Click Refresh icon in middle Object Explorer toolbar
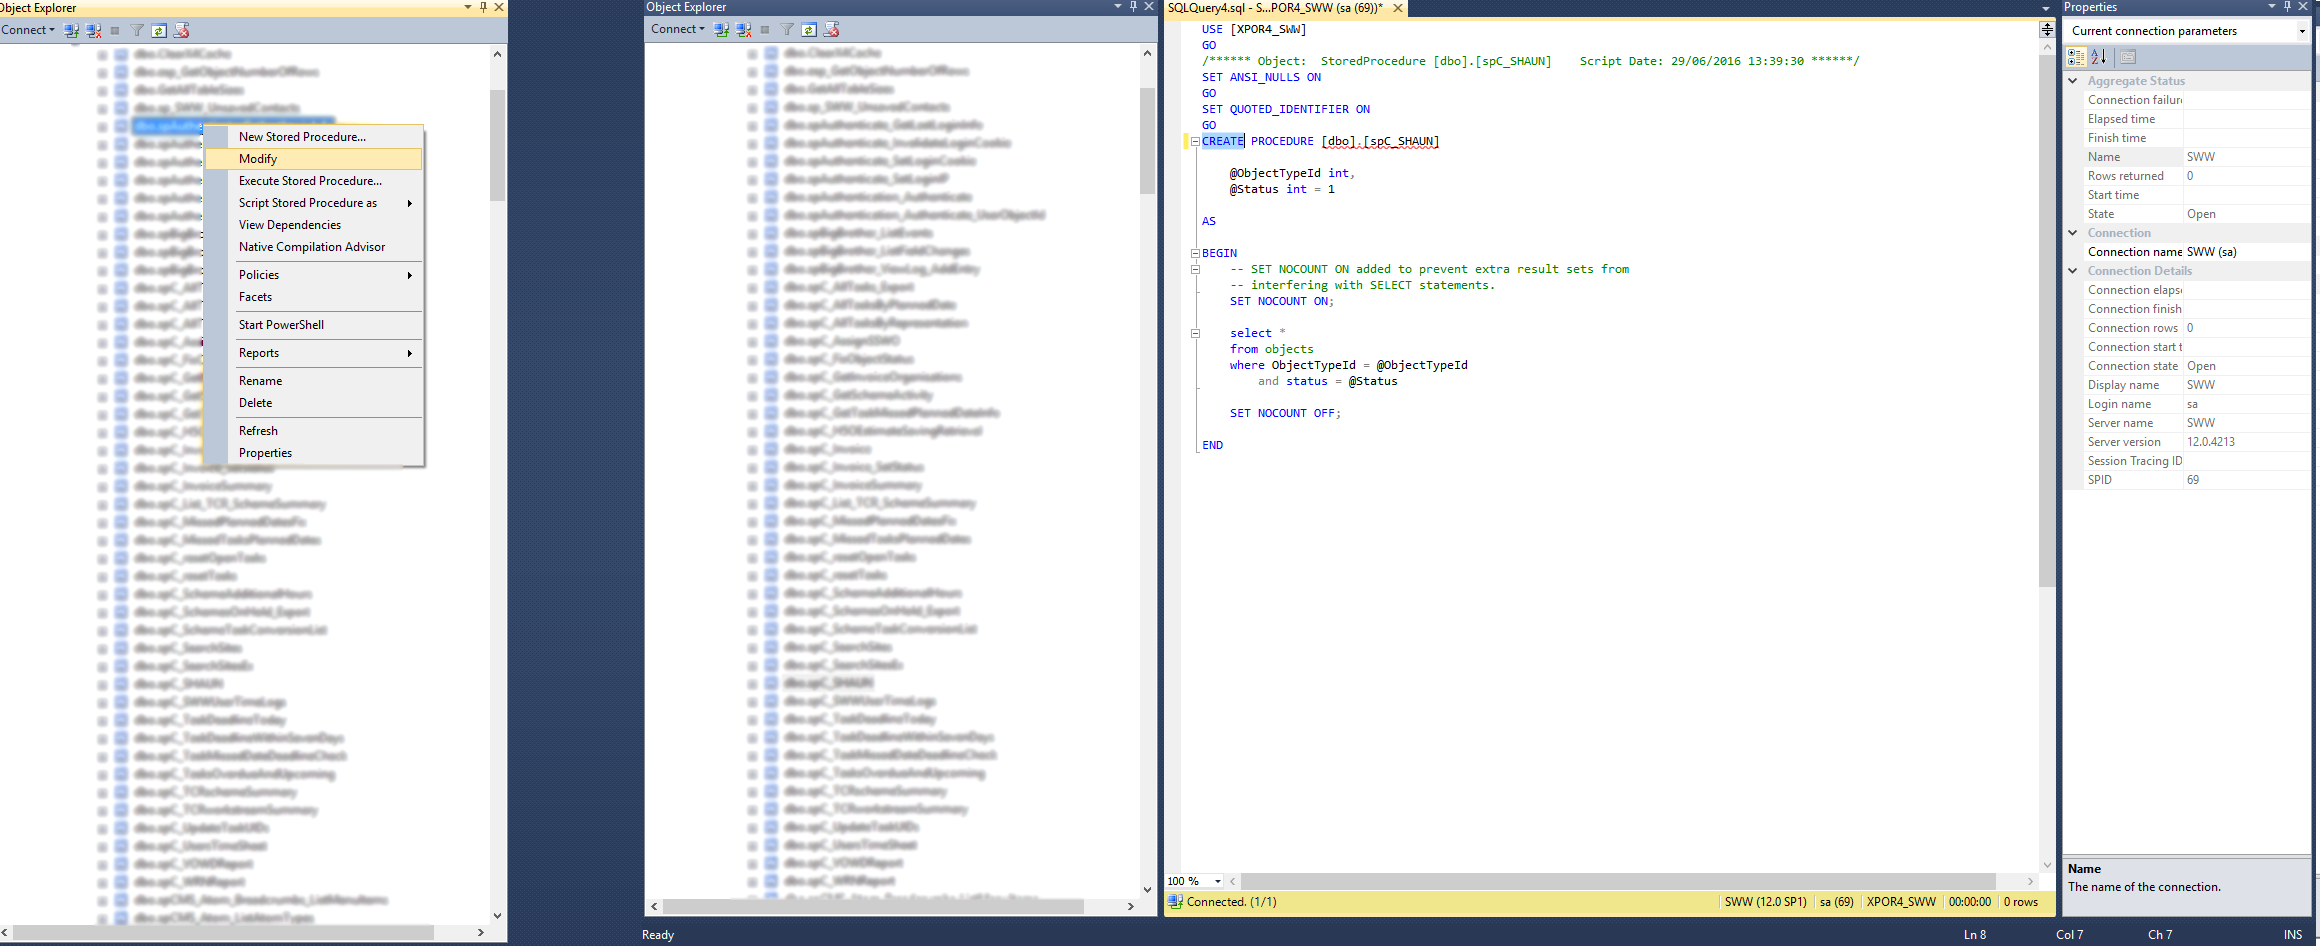The width and height of the screenshot is (2320, 946). point(809,29)
